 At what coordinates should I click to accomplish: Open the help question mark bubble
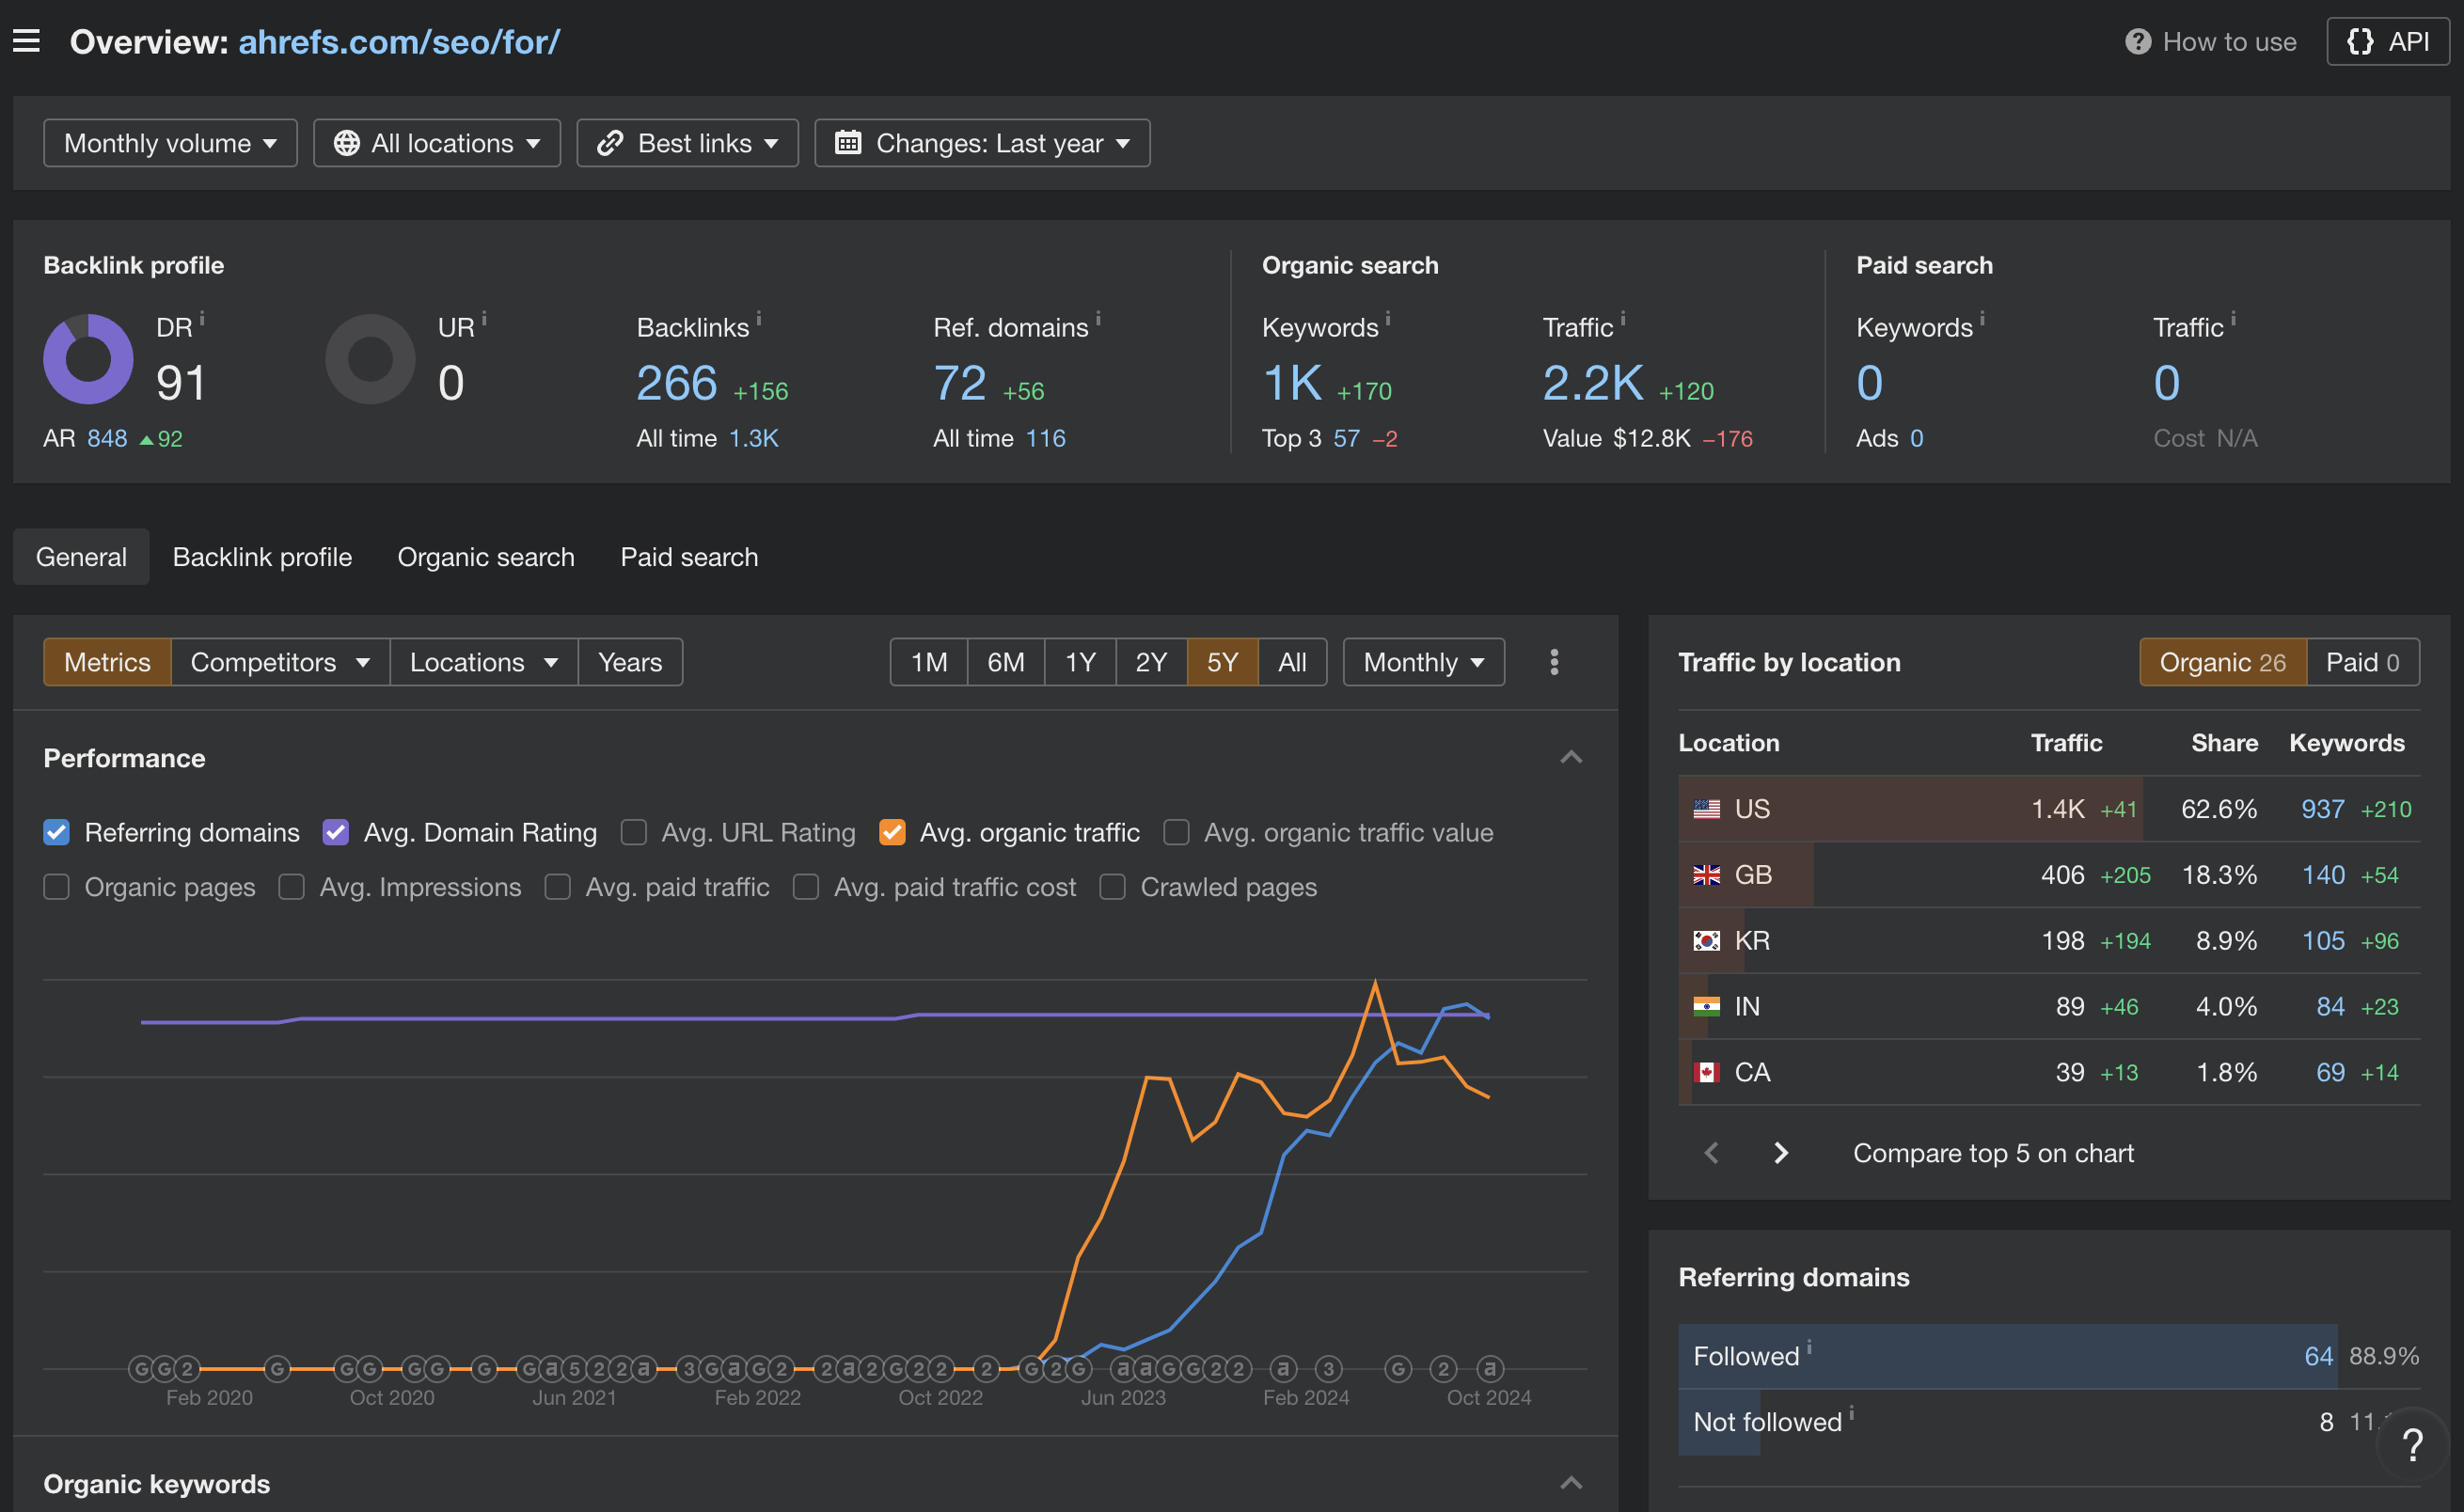(x=2412, y=1444)
